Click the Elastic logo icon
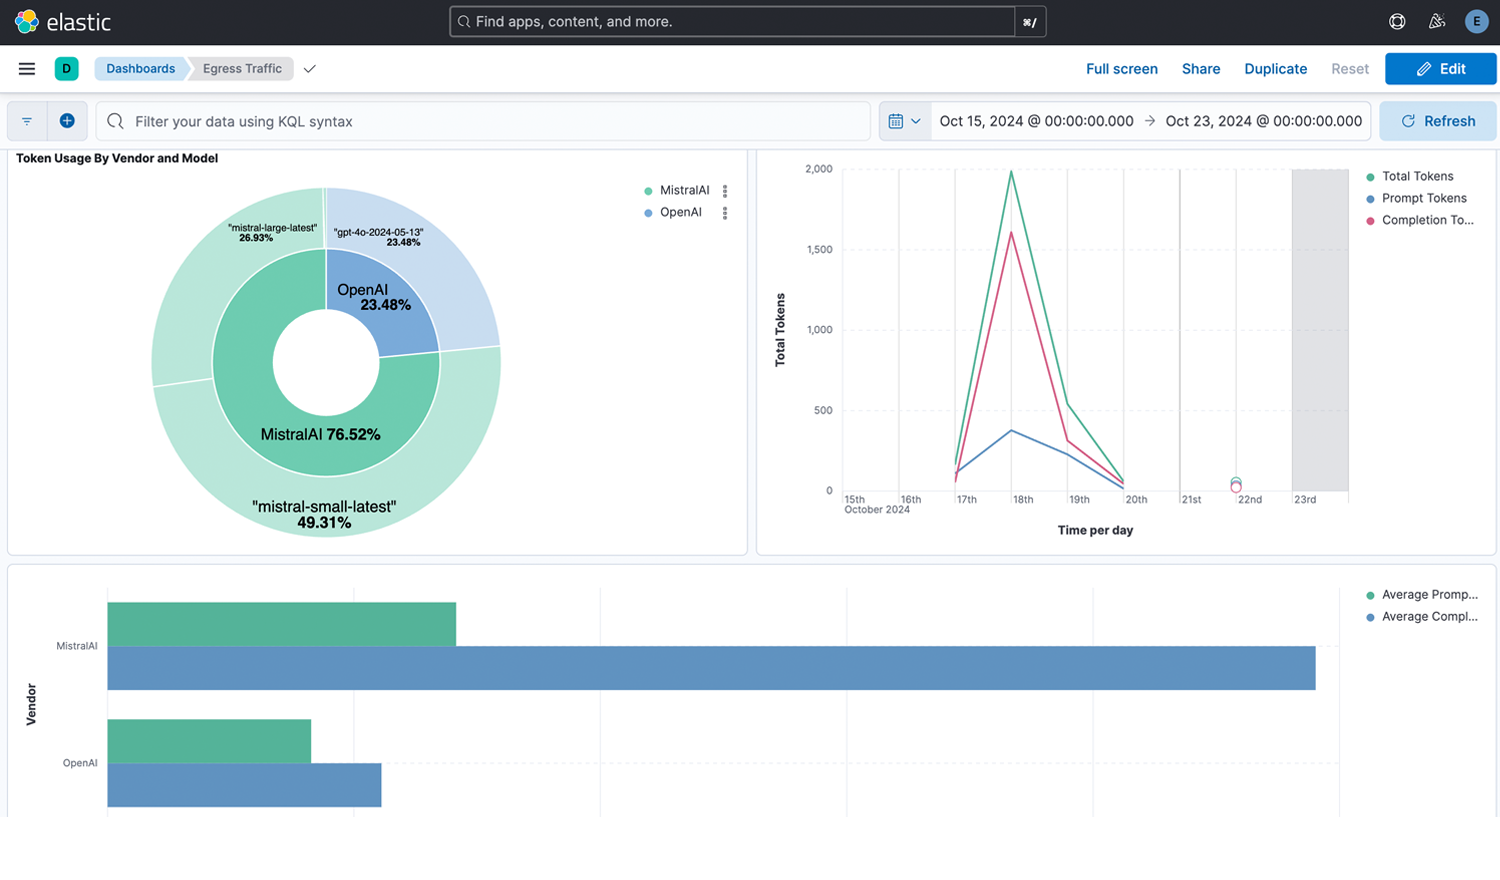Viewport: 1500px width, 880px height. pyautogui.click(x=27, y=21)
